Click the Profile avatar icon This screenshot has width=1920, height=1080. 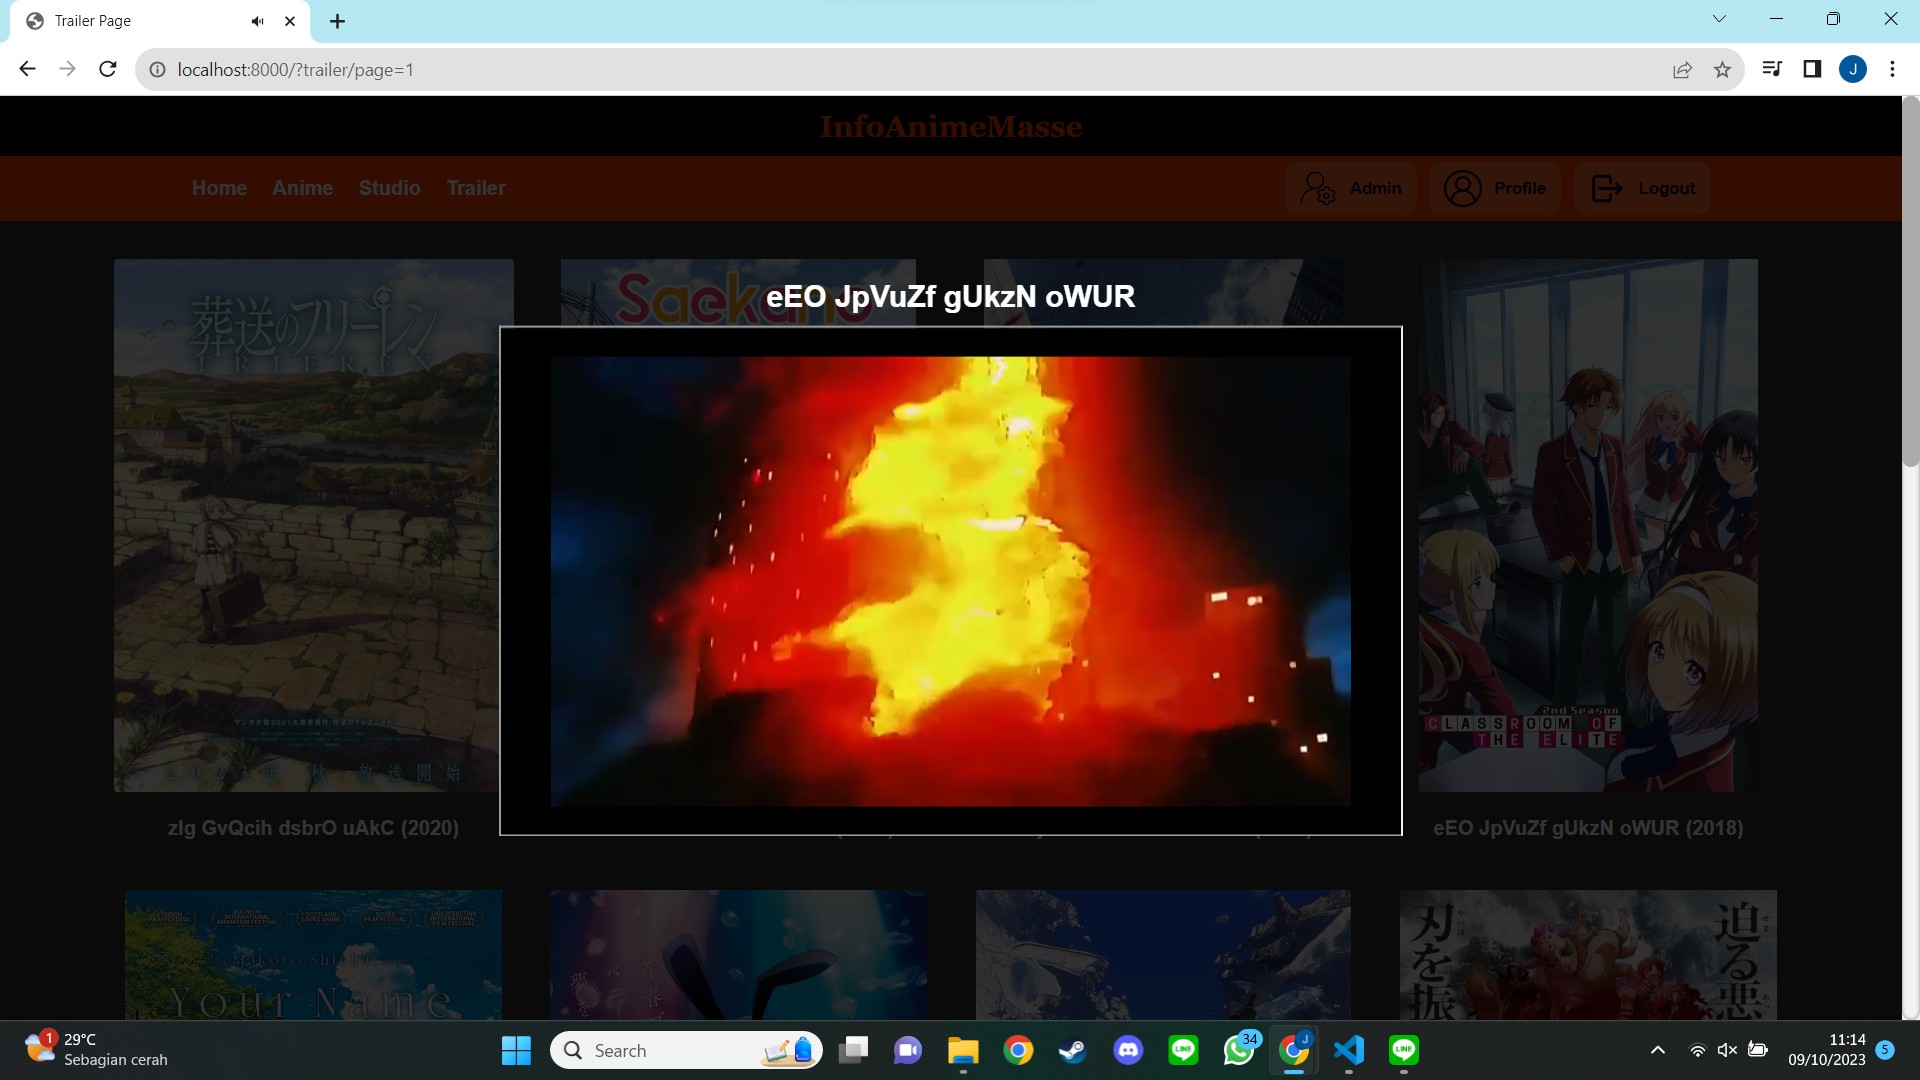pos(1462,188)
